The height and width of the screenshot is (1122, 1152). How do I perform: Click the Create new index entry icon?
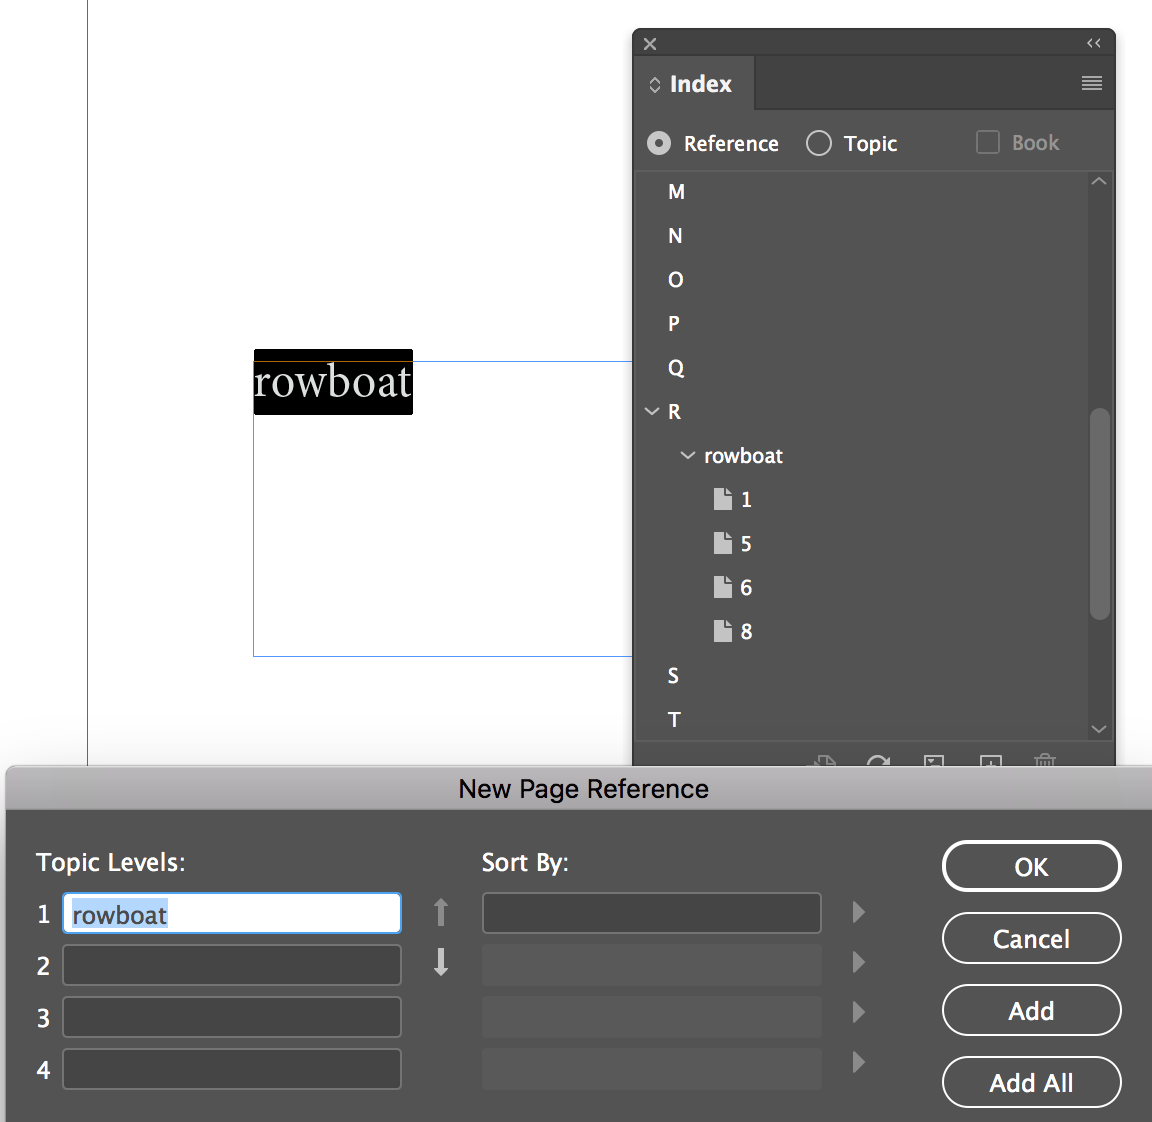(990, 763)
